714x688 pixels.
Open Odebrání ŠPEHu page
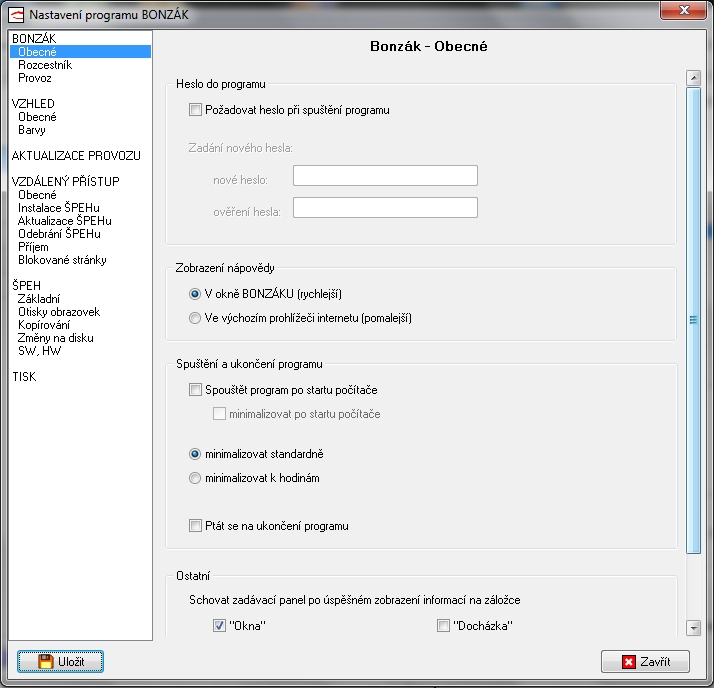coord(59,234)
